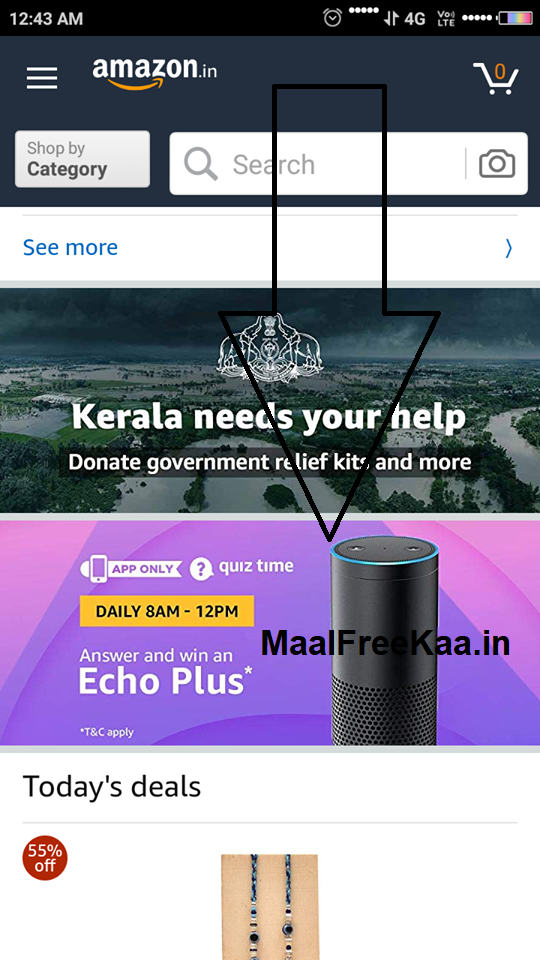
Task: Open the Shop by Category menu
Action: [x=82, y=159]
